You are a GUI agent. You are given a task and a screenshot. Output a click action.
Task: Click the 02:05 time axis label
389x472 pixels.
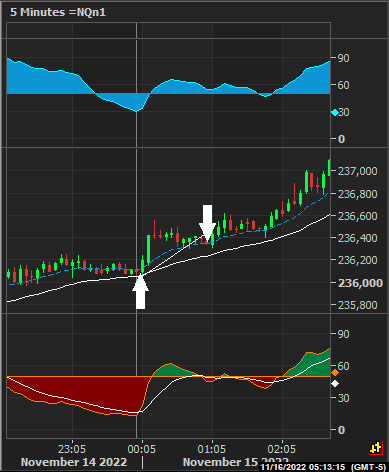tap(282, 449)
